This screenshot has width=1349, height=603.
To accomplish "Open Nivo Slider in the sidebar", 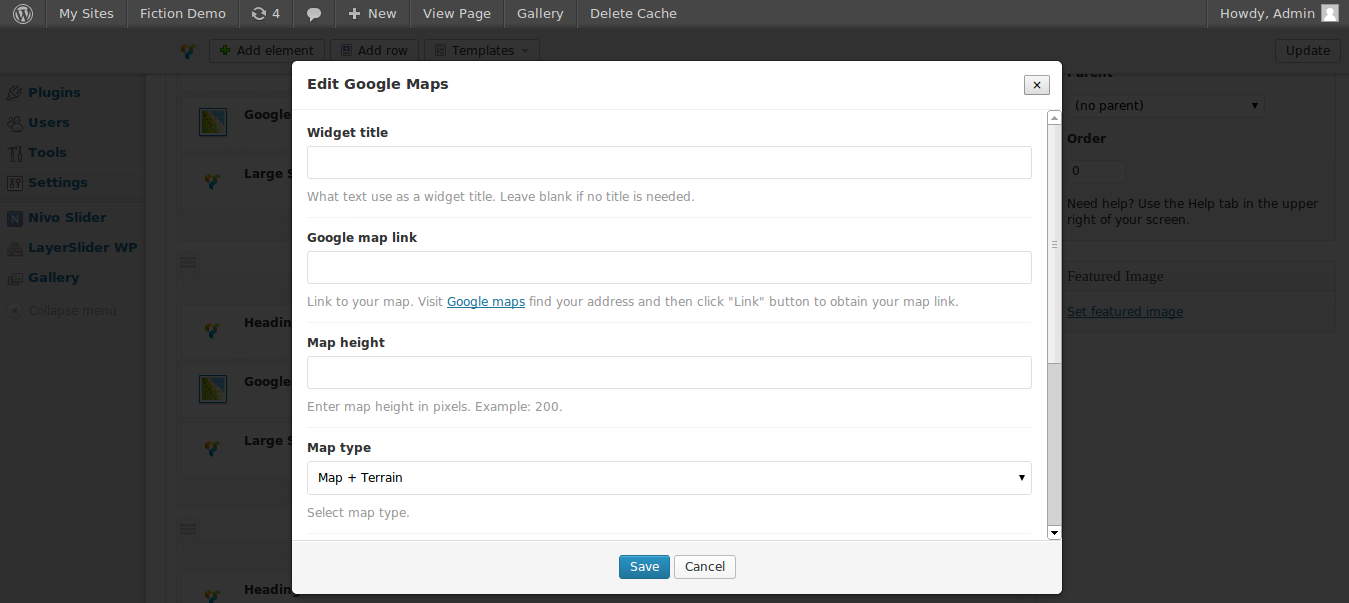I will [67, 218].
